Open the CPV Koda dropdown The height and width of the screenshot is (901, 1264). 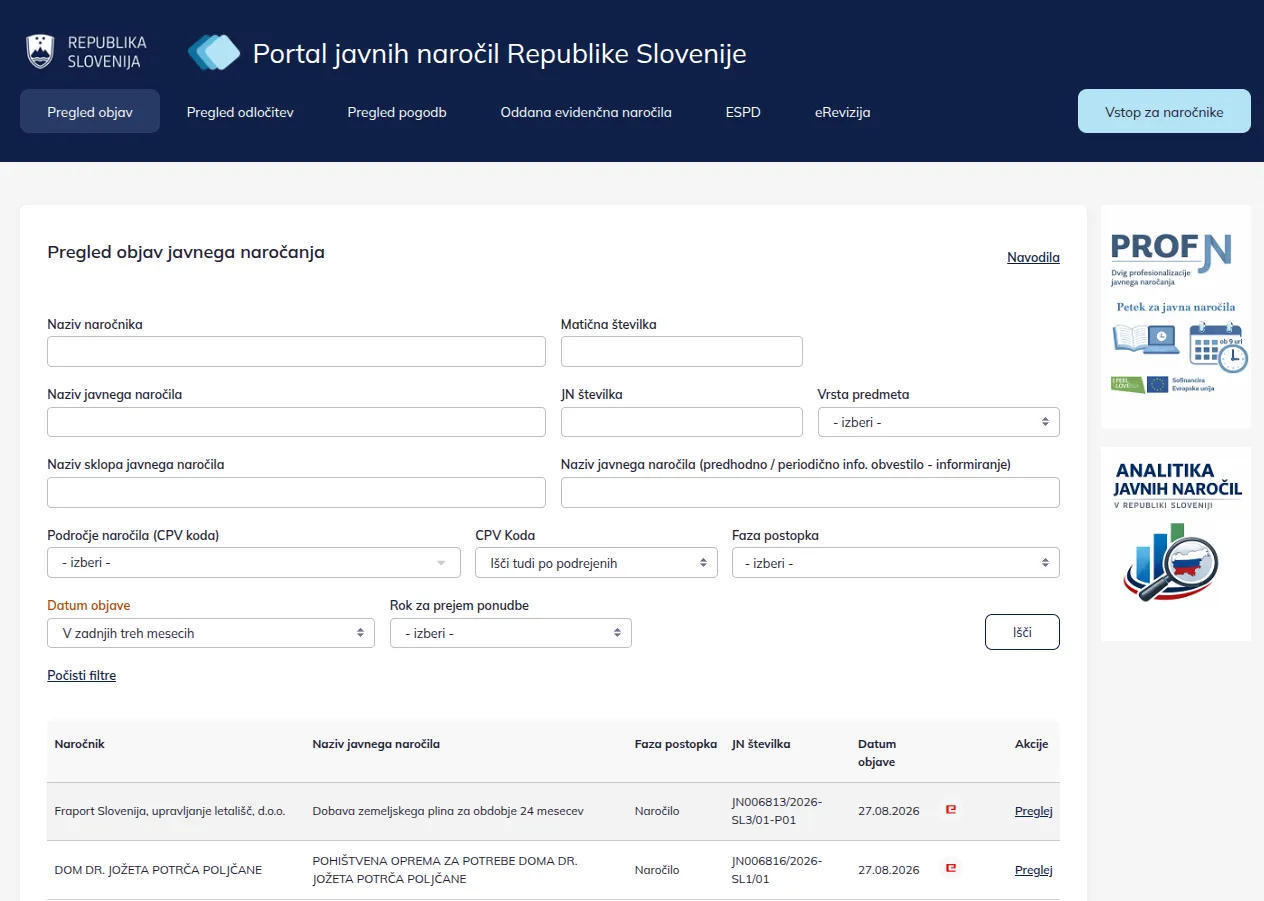click(596, 563)
